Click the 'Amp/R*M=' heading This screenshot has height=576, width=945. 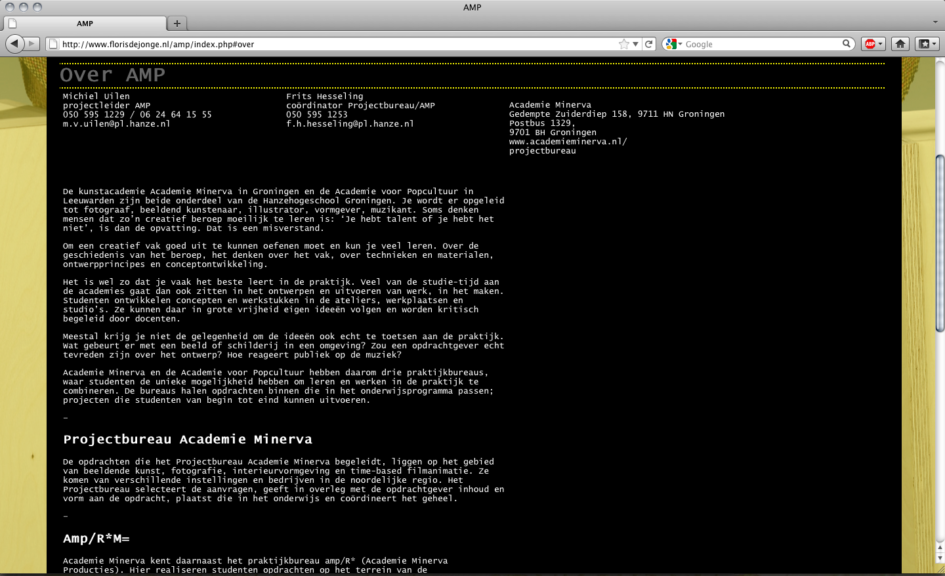point(96,538)
